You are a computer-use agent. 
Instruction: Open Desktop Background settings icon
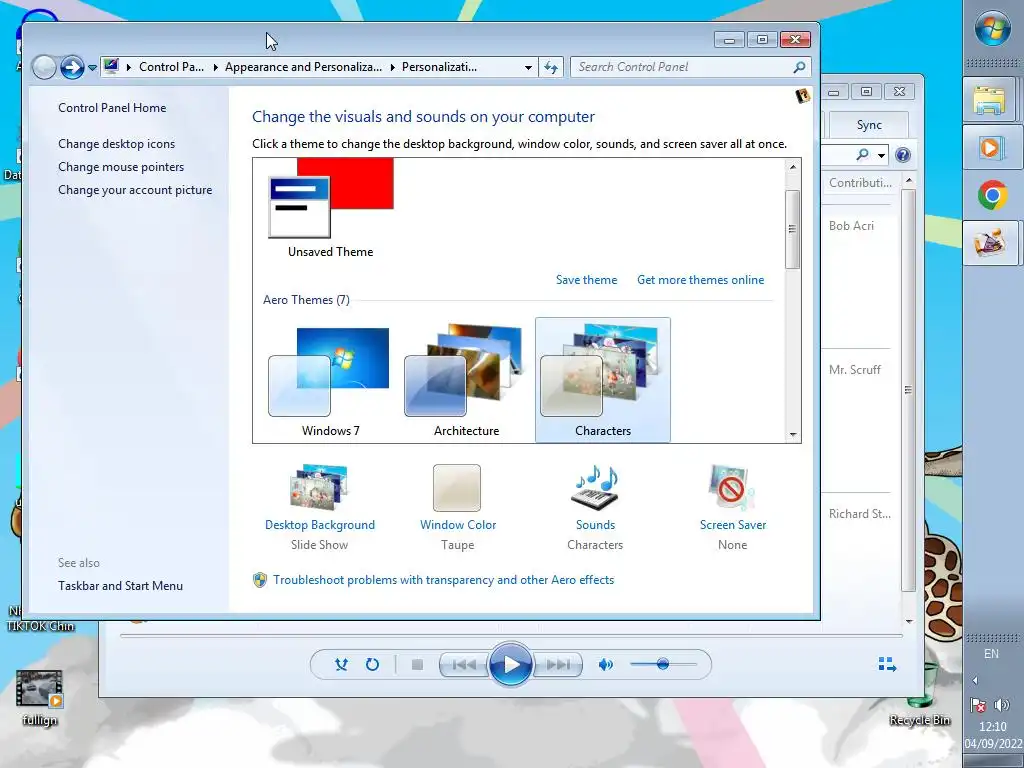point(319,487)
